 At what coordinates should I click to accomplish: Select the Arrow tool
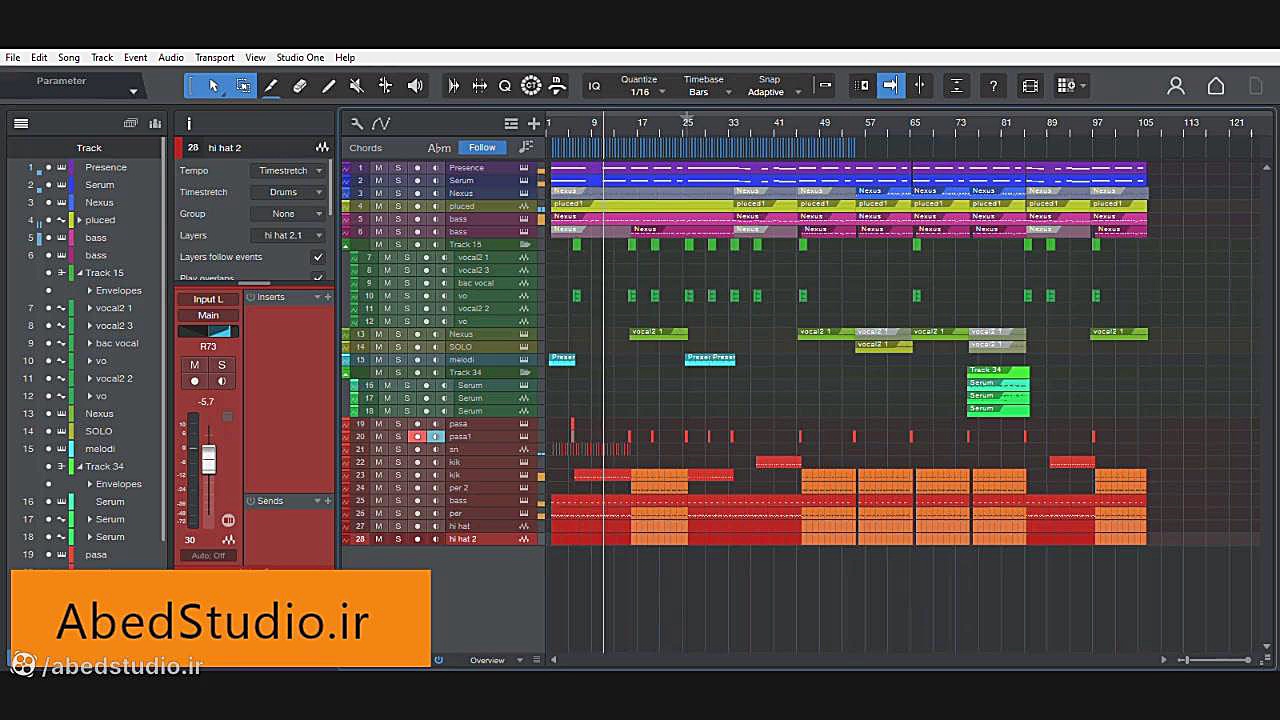[x=213, y=86]
